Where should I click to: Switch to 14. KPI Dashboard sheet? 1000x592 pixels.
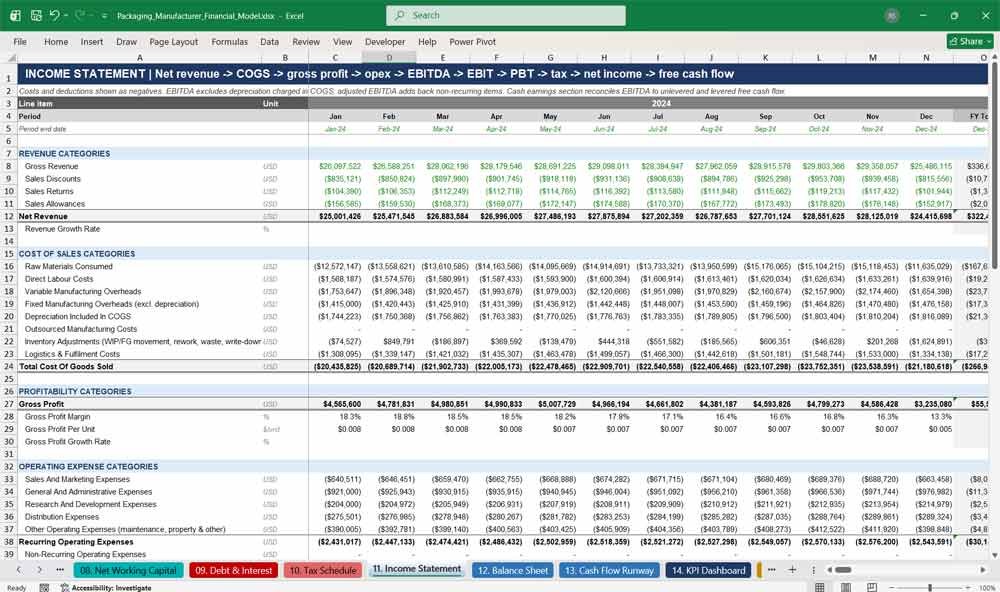coord(708,570)
